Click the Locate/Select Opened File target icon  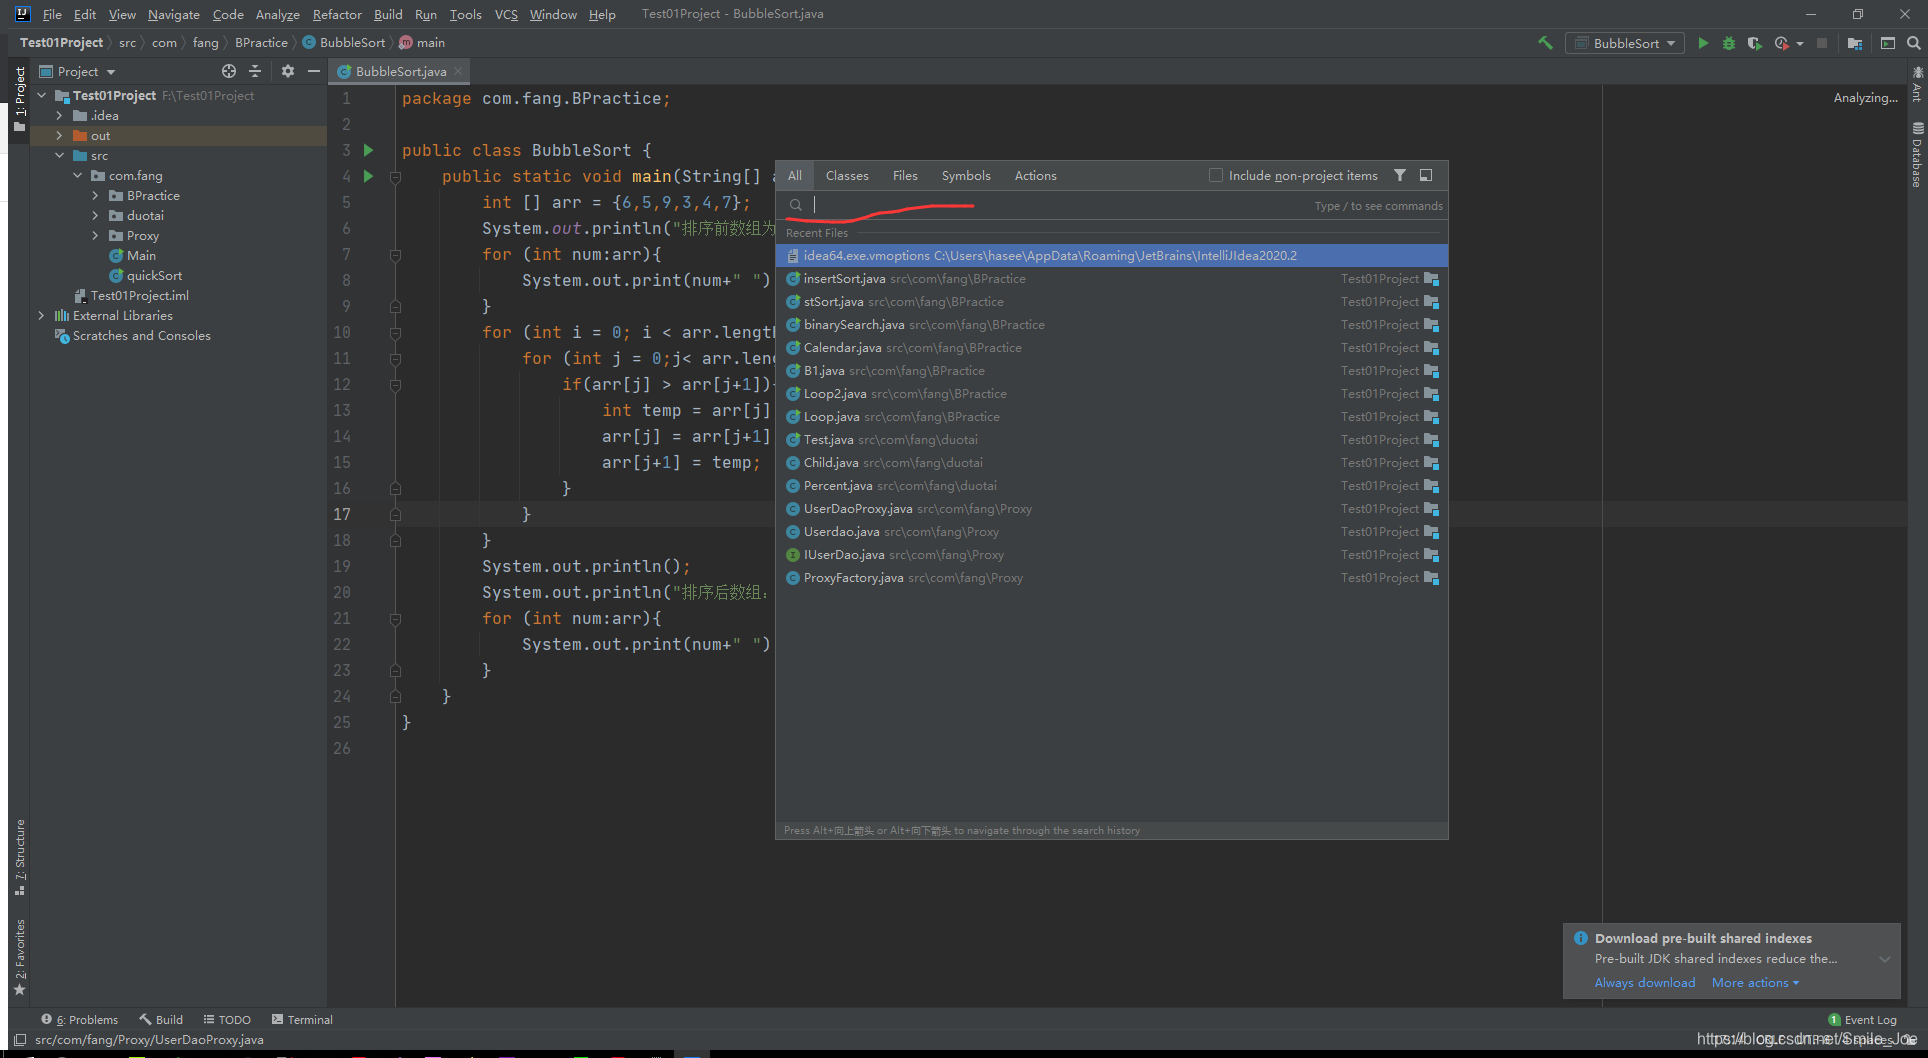229,71
